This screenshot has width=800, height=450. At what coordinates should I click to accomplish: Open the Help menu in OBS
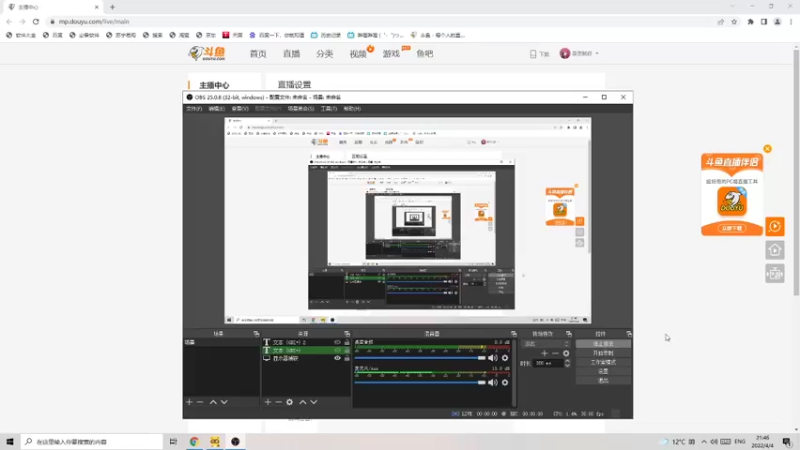coord(352,109)
